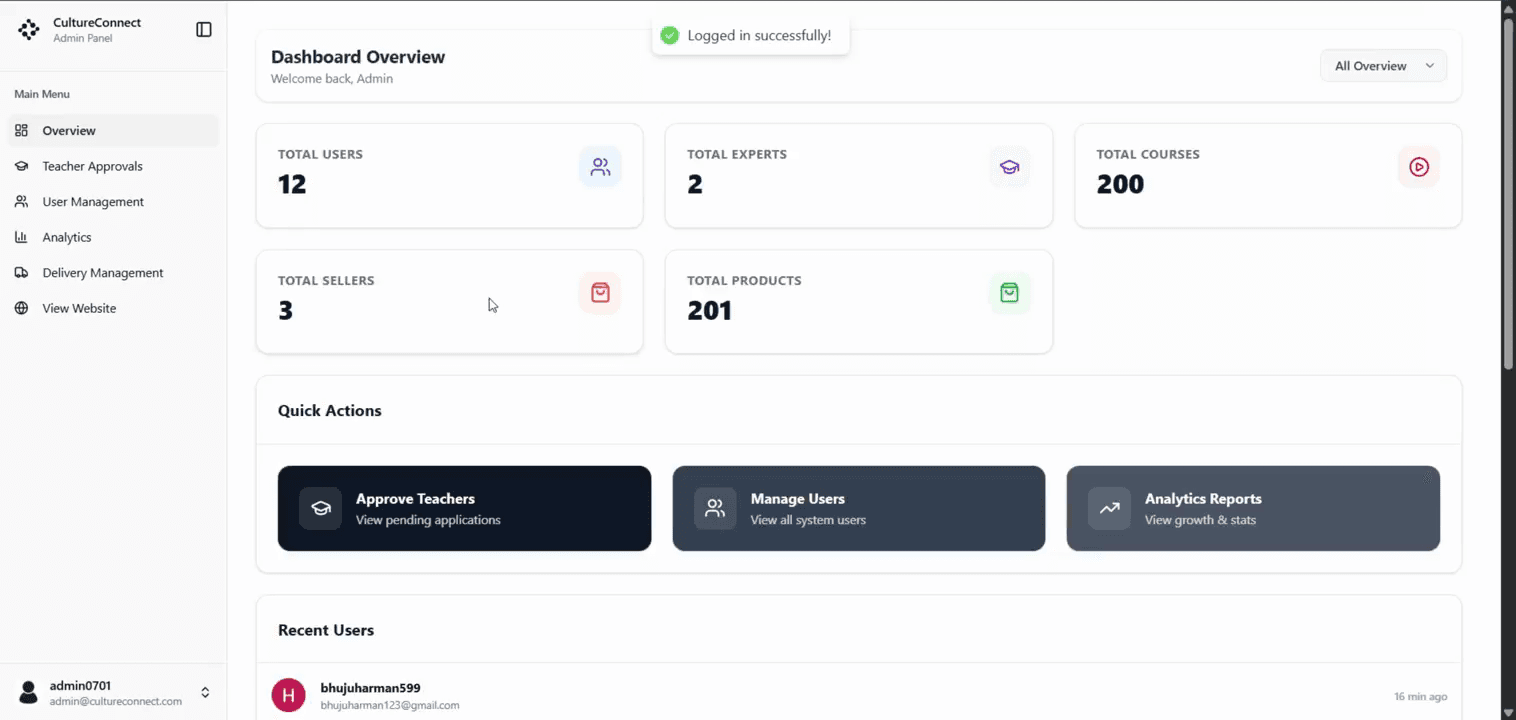
Task: Click the Approve Teachers quick action
Action: [x=464, y=508]
